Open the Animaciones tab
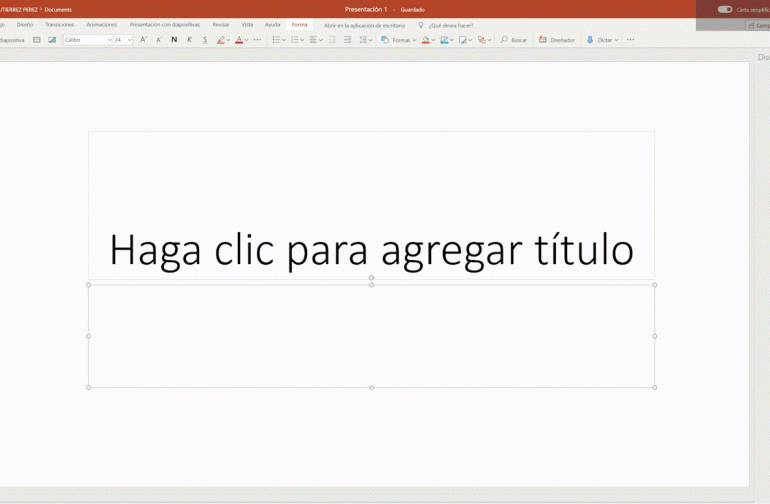 pyautogui.click(x=102, y=25)
